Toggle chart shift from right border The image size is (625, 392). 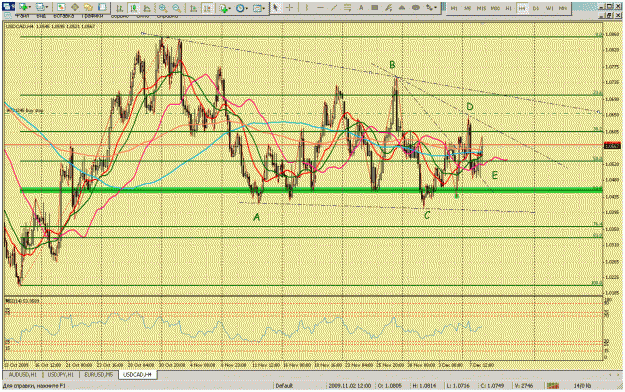[x=207, y=8]
